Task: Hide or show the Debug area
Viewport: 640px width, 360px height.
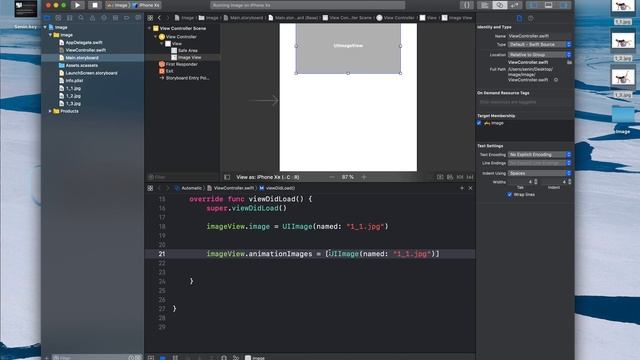Action: pos(549,5)
